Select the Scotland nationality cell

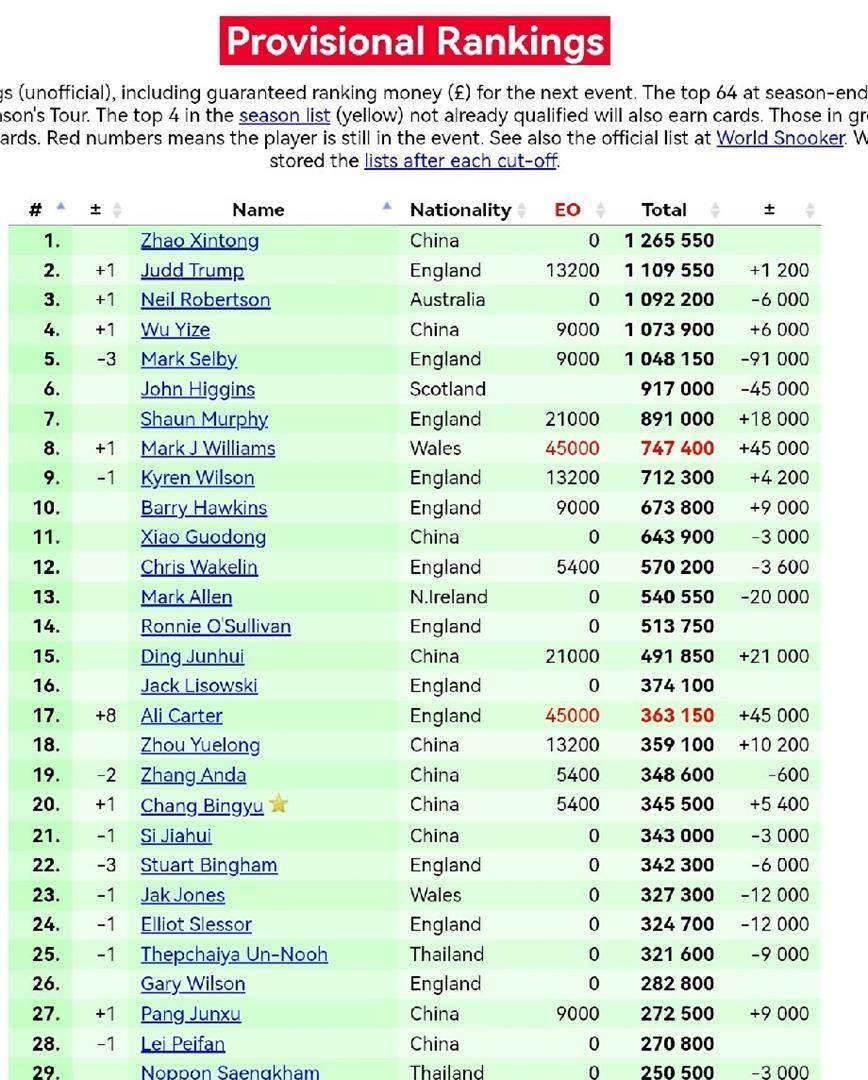pos(448,388)
